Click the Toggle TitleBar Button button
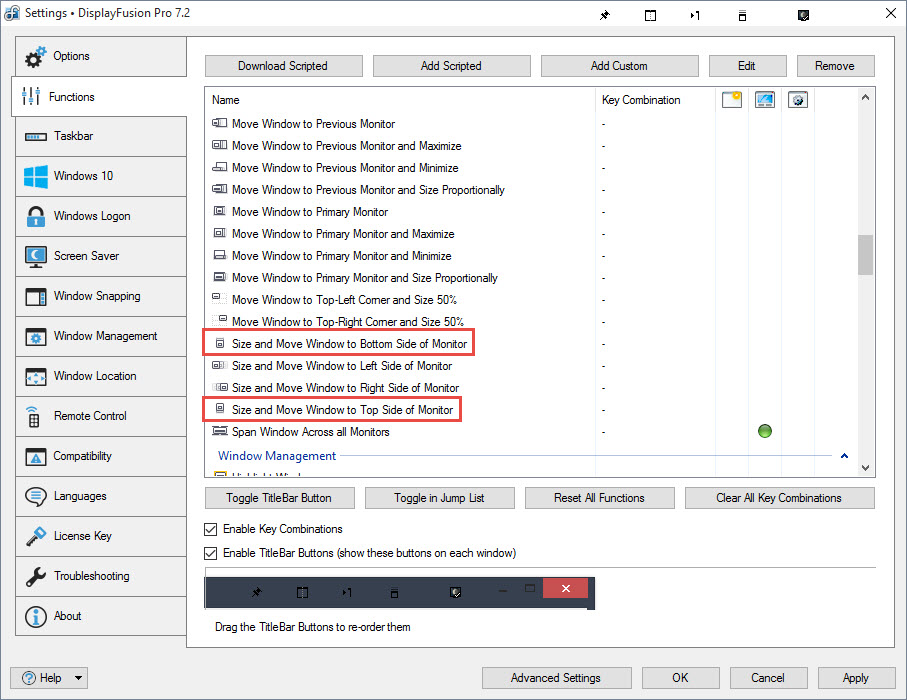This screenshot has width=907, height=700. pyautogui.click(x=279, y=498)
